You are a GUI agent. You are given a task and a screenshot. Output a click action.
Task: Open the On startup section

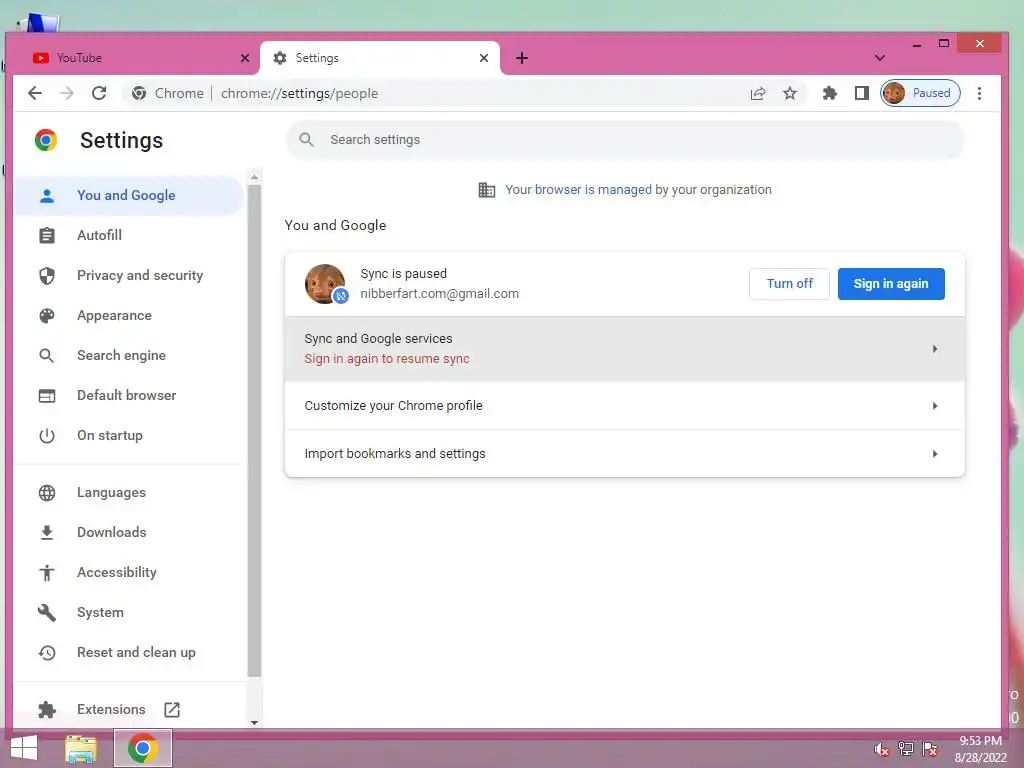[129, 436]
